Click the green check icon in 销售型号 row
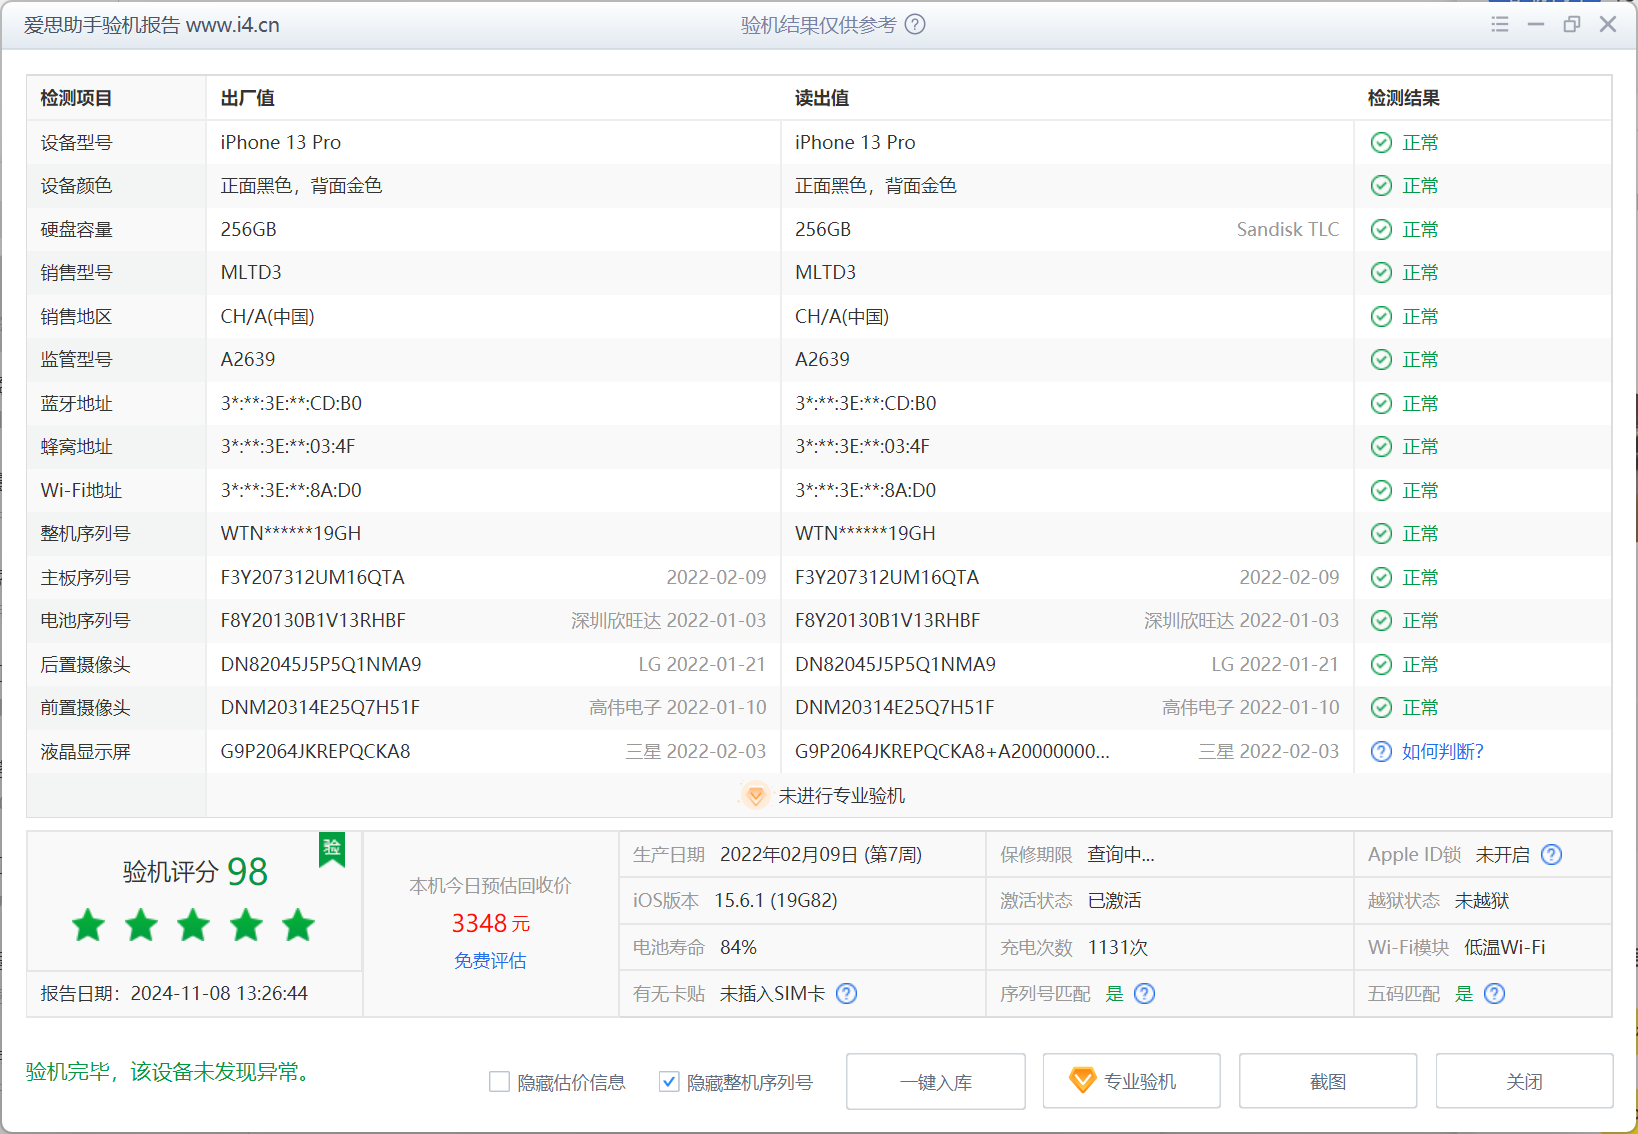1638x1134 pixels. pos(1381,273)
